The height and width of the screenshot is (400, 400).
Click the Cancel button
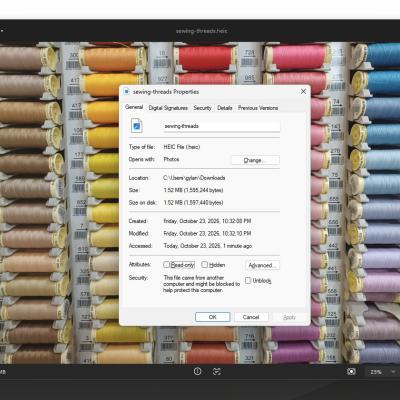pos(251,317)
